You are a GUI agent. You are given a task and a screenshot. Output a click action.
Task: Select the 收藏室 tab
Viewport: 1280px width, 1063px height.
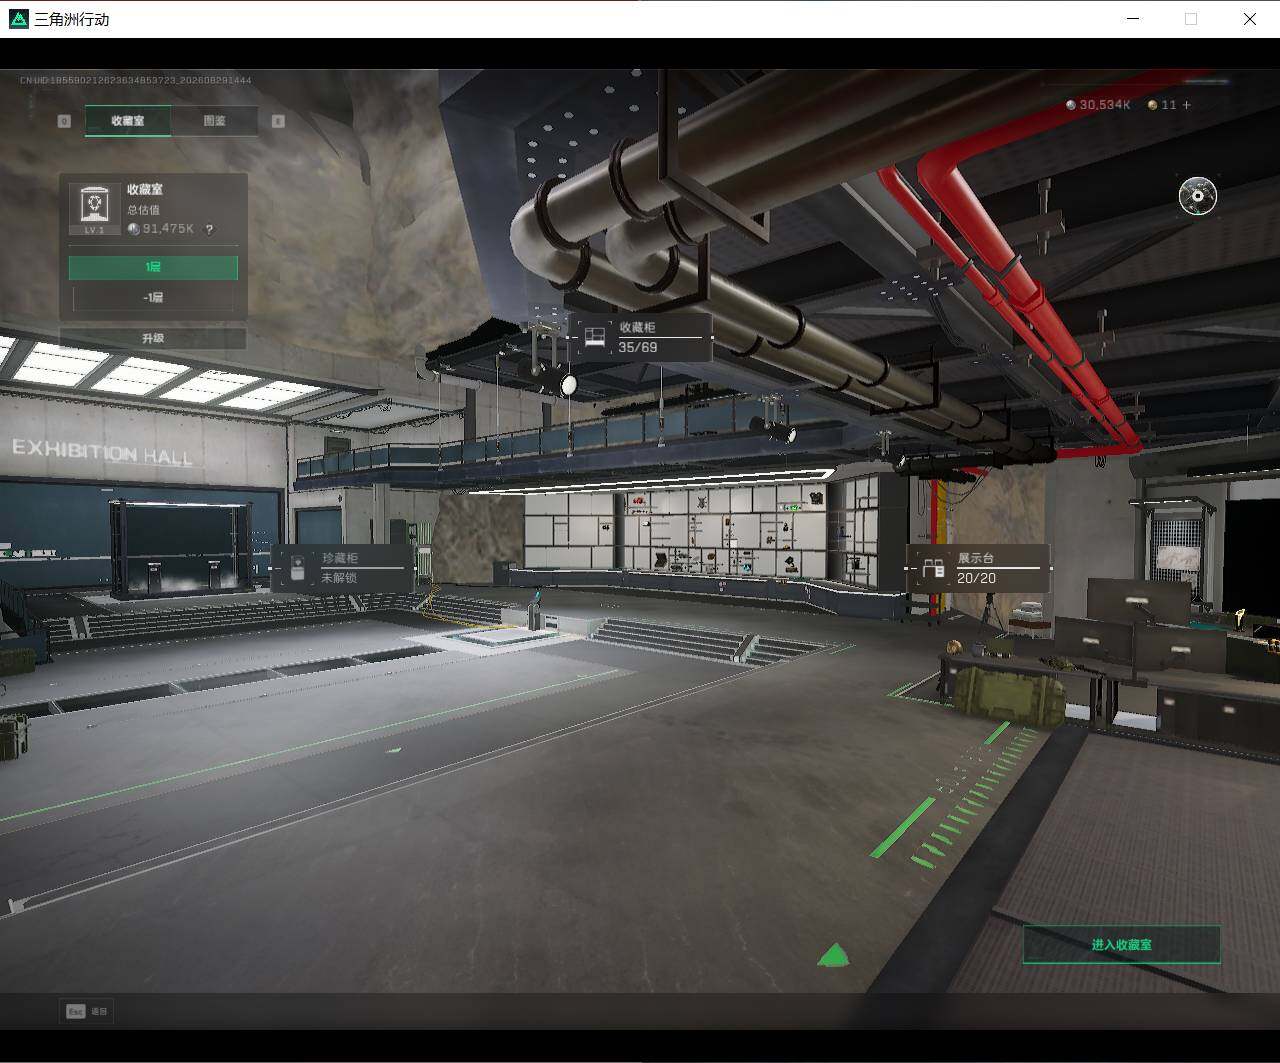[x=127, y=121]
